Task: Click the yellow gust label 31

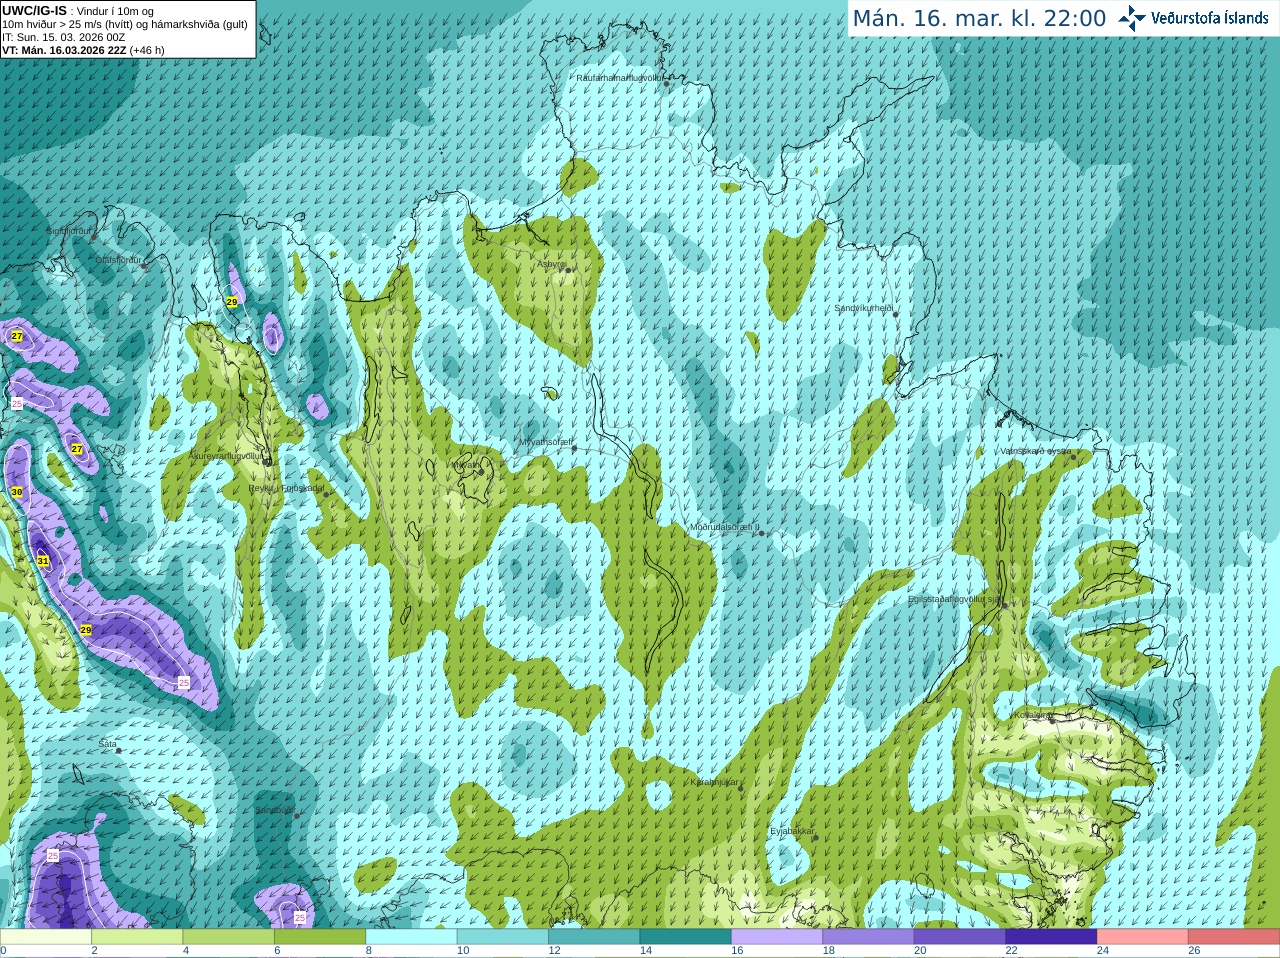Action: [43, 561]
